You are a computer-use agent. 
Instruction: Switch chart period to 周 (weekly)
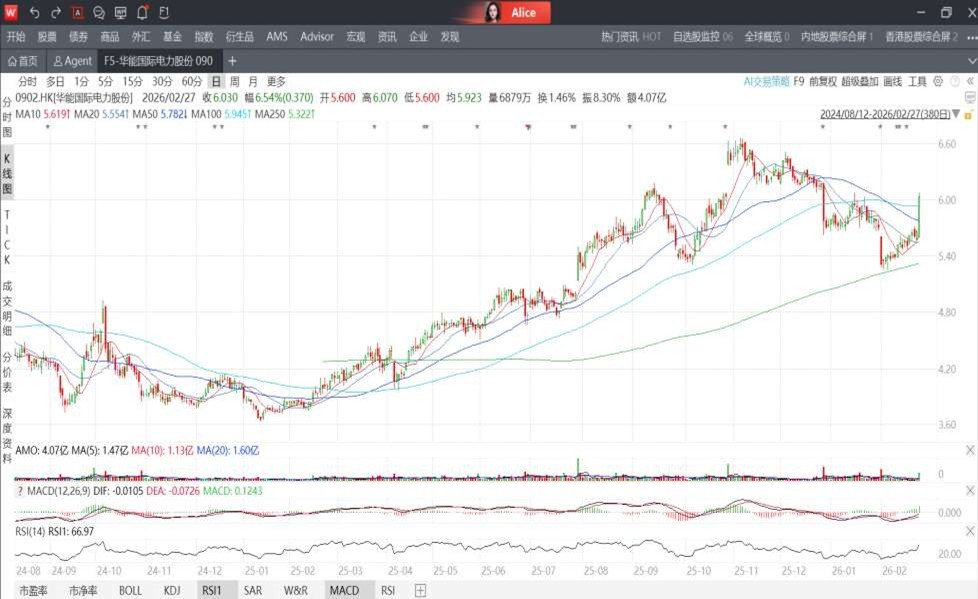pos(234,81)
